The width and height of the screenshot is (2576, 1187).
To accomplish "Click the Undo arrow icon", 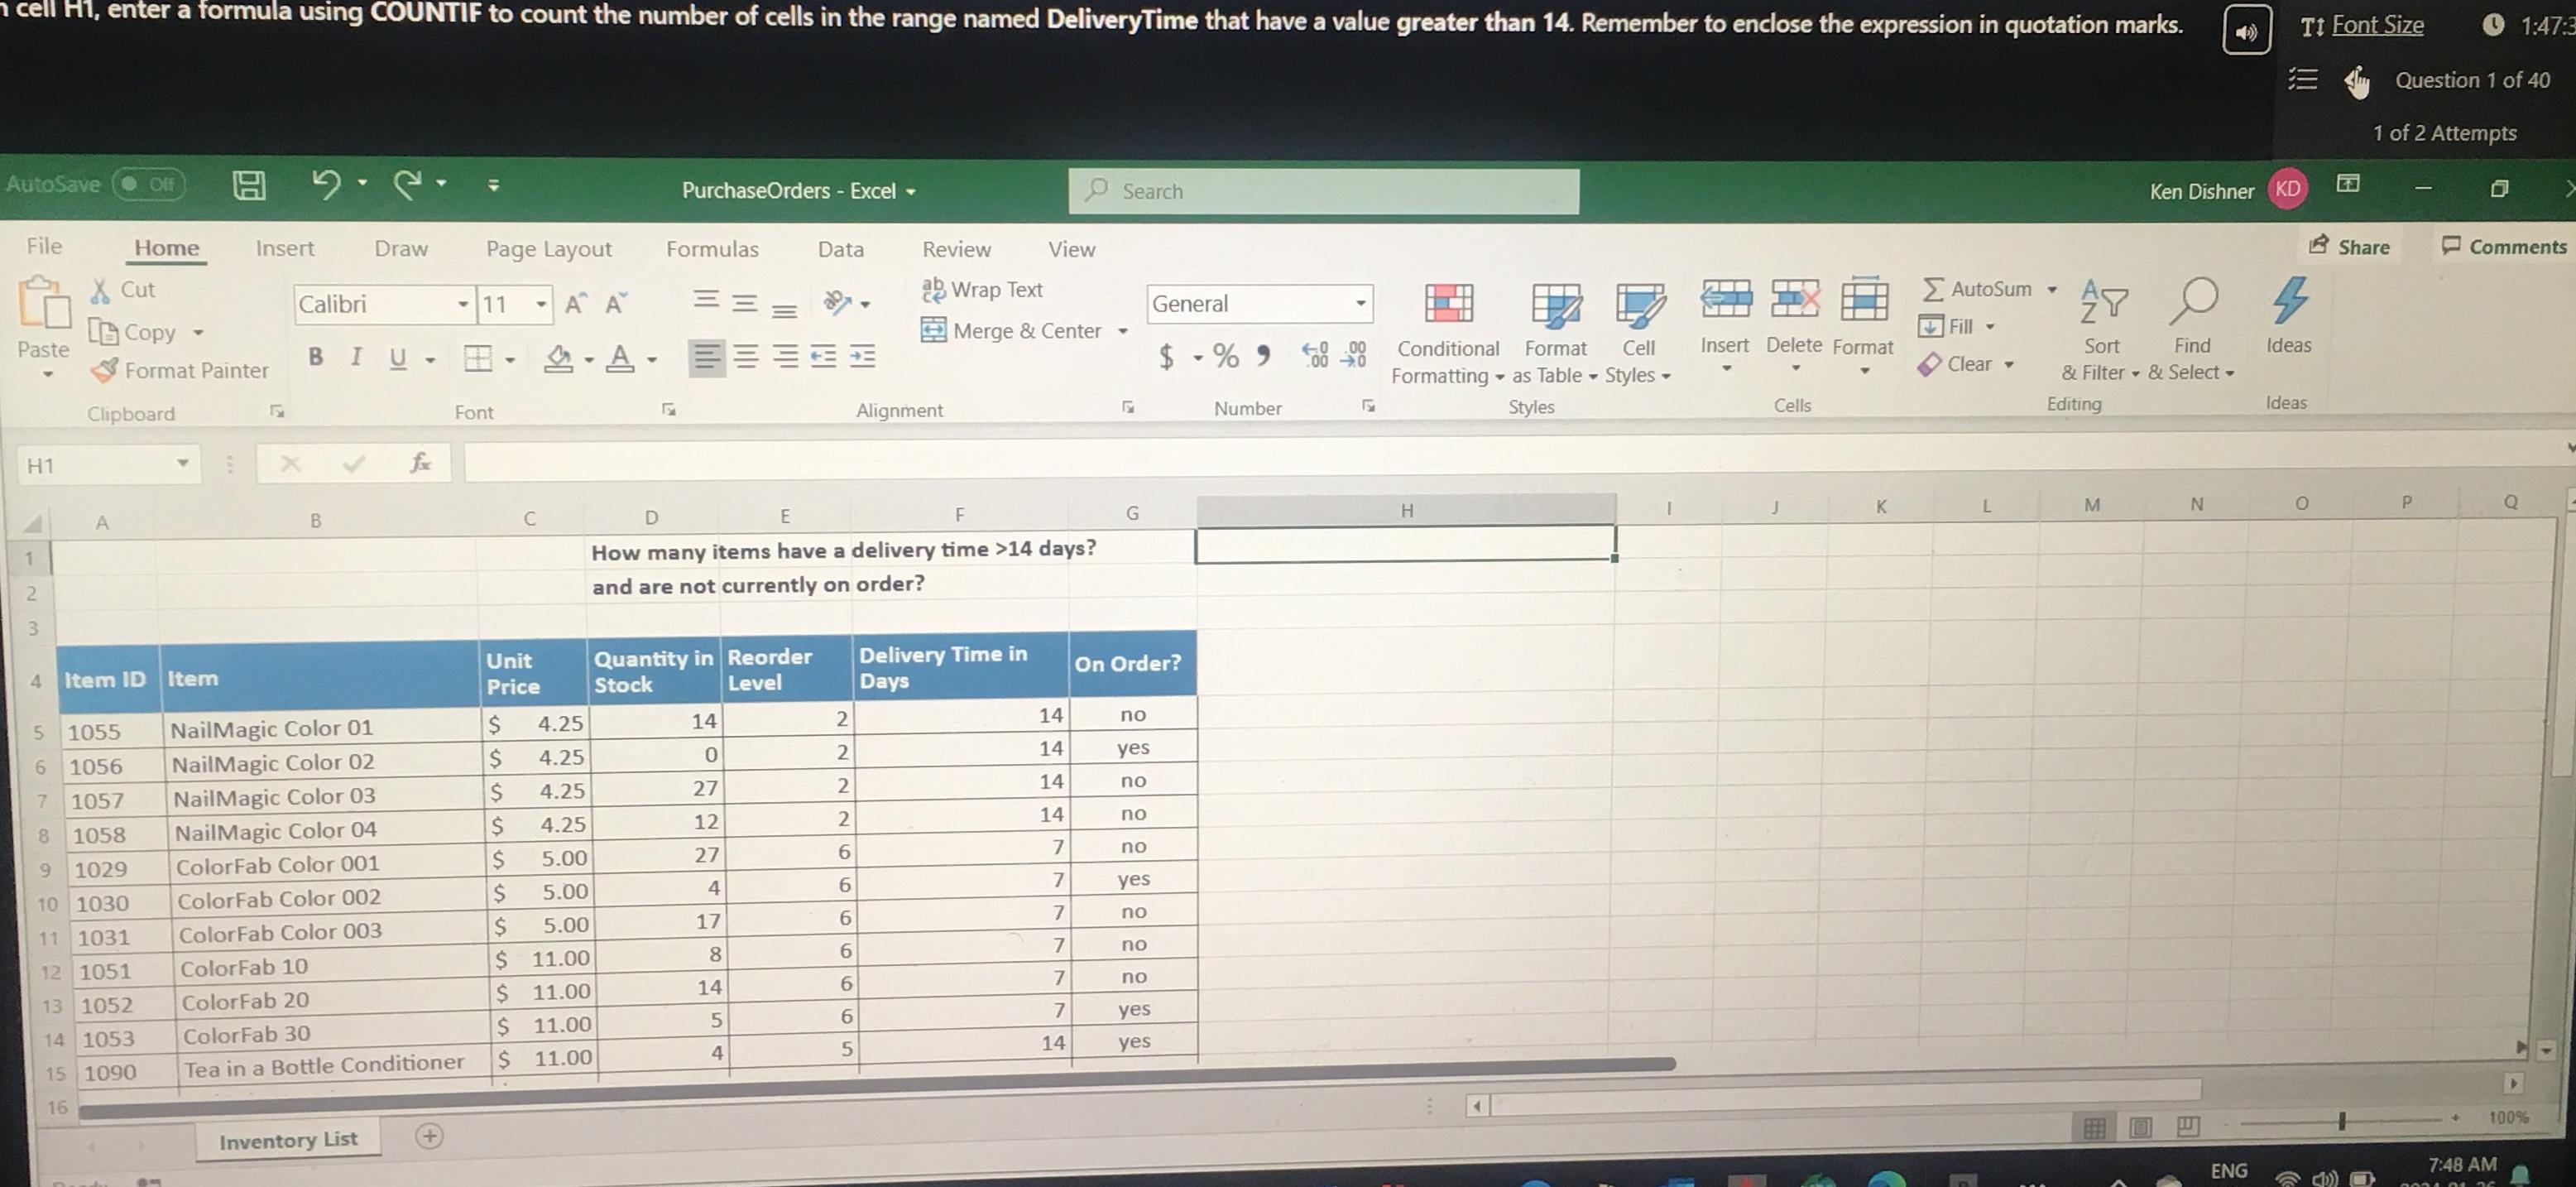I will [326, 184].
